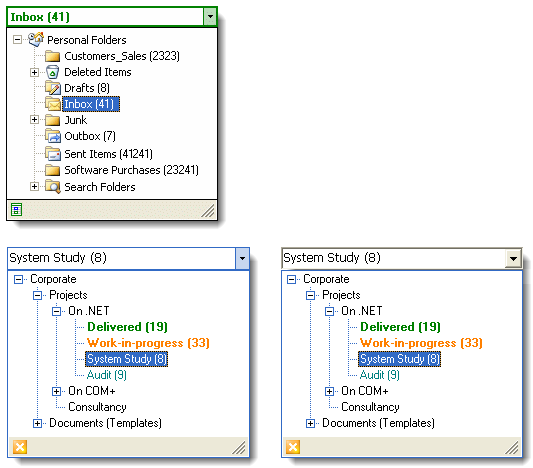Viewport: 533px width, 468px height.
Task: Click the Sent Items folder icon
Action: (x=53, y=154)
